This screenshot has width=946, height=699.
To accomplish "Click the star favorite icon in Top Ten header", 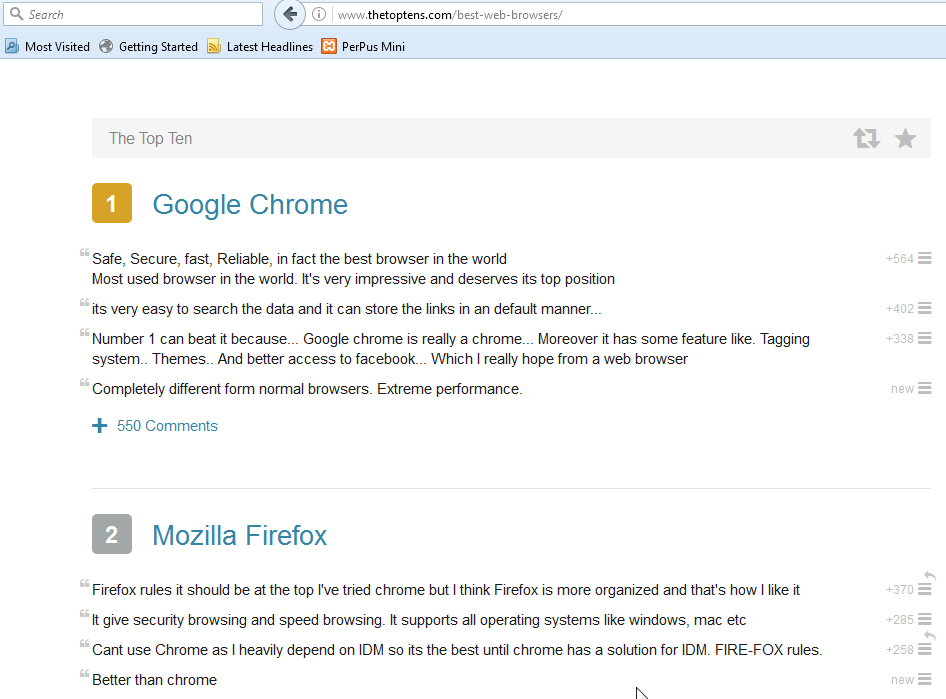I will pos(906,138).
